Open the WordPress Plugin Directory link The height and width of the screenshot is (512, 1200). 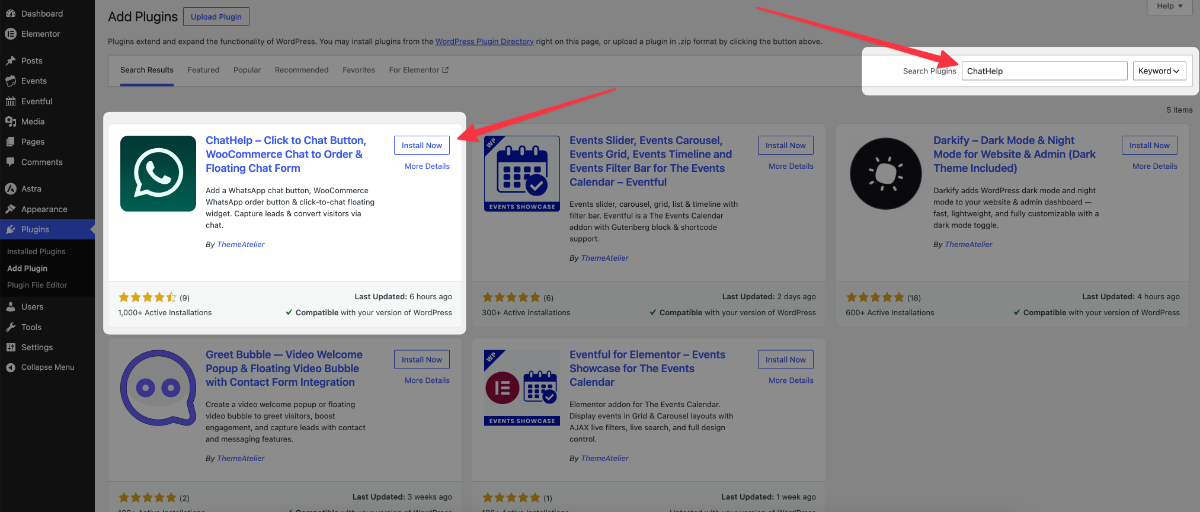click(483, 41)
